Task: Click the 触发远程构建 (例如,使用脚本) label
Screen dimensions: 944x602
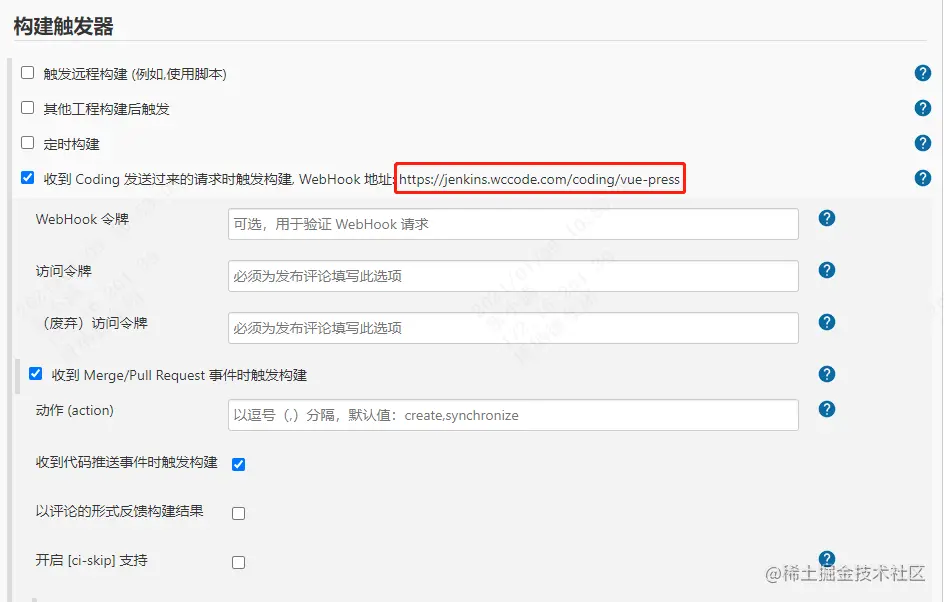Action: pos(135,74)
